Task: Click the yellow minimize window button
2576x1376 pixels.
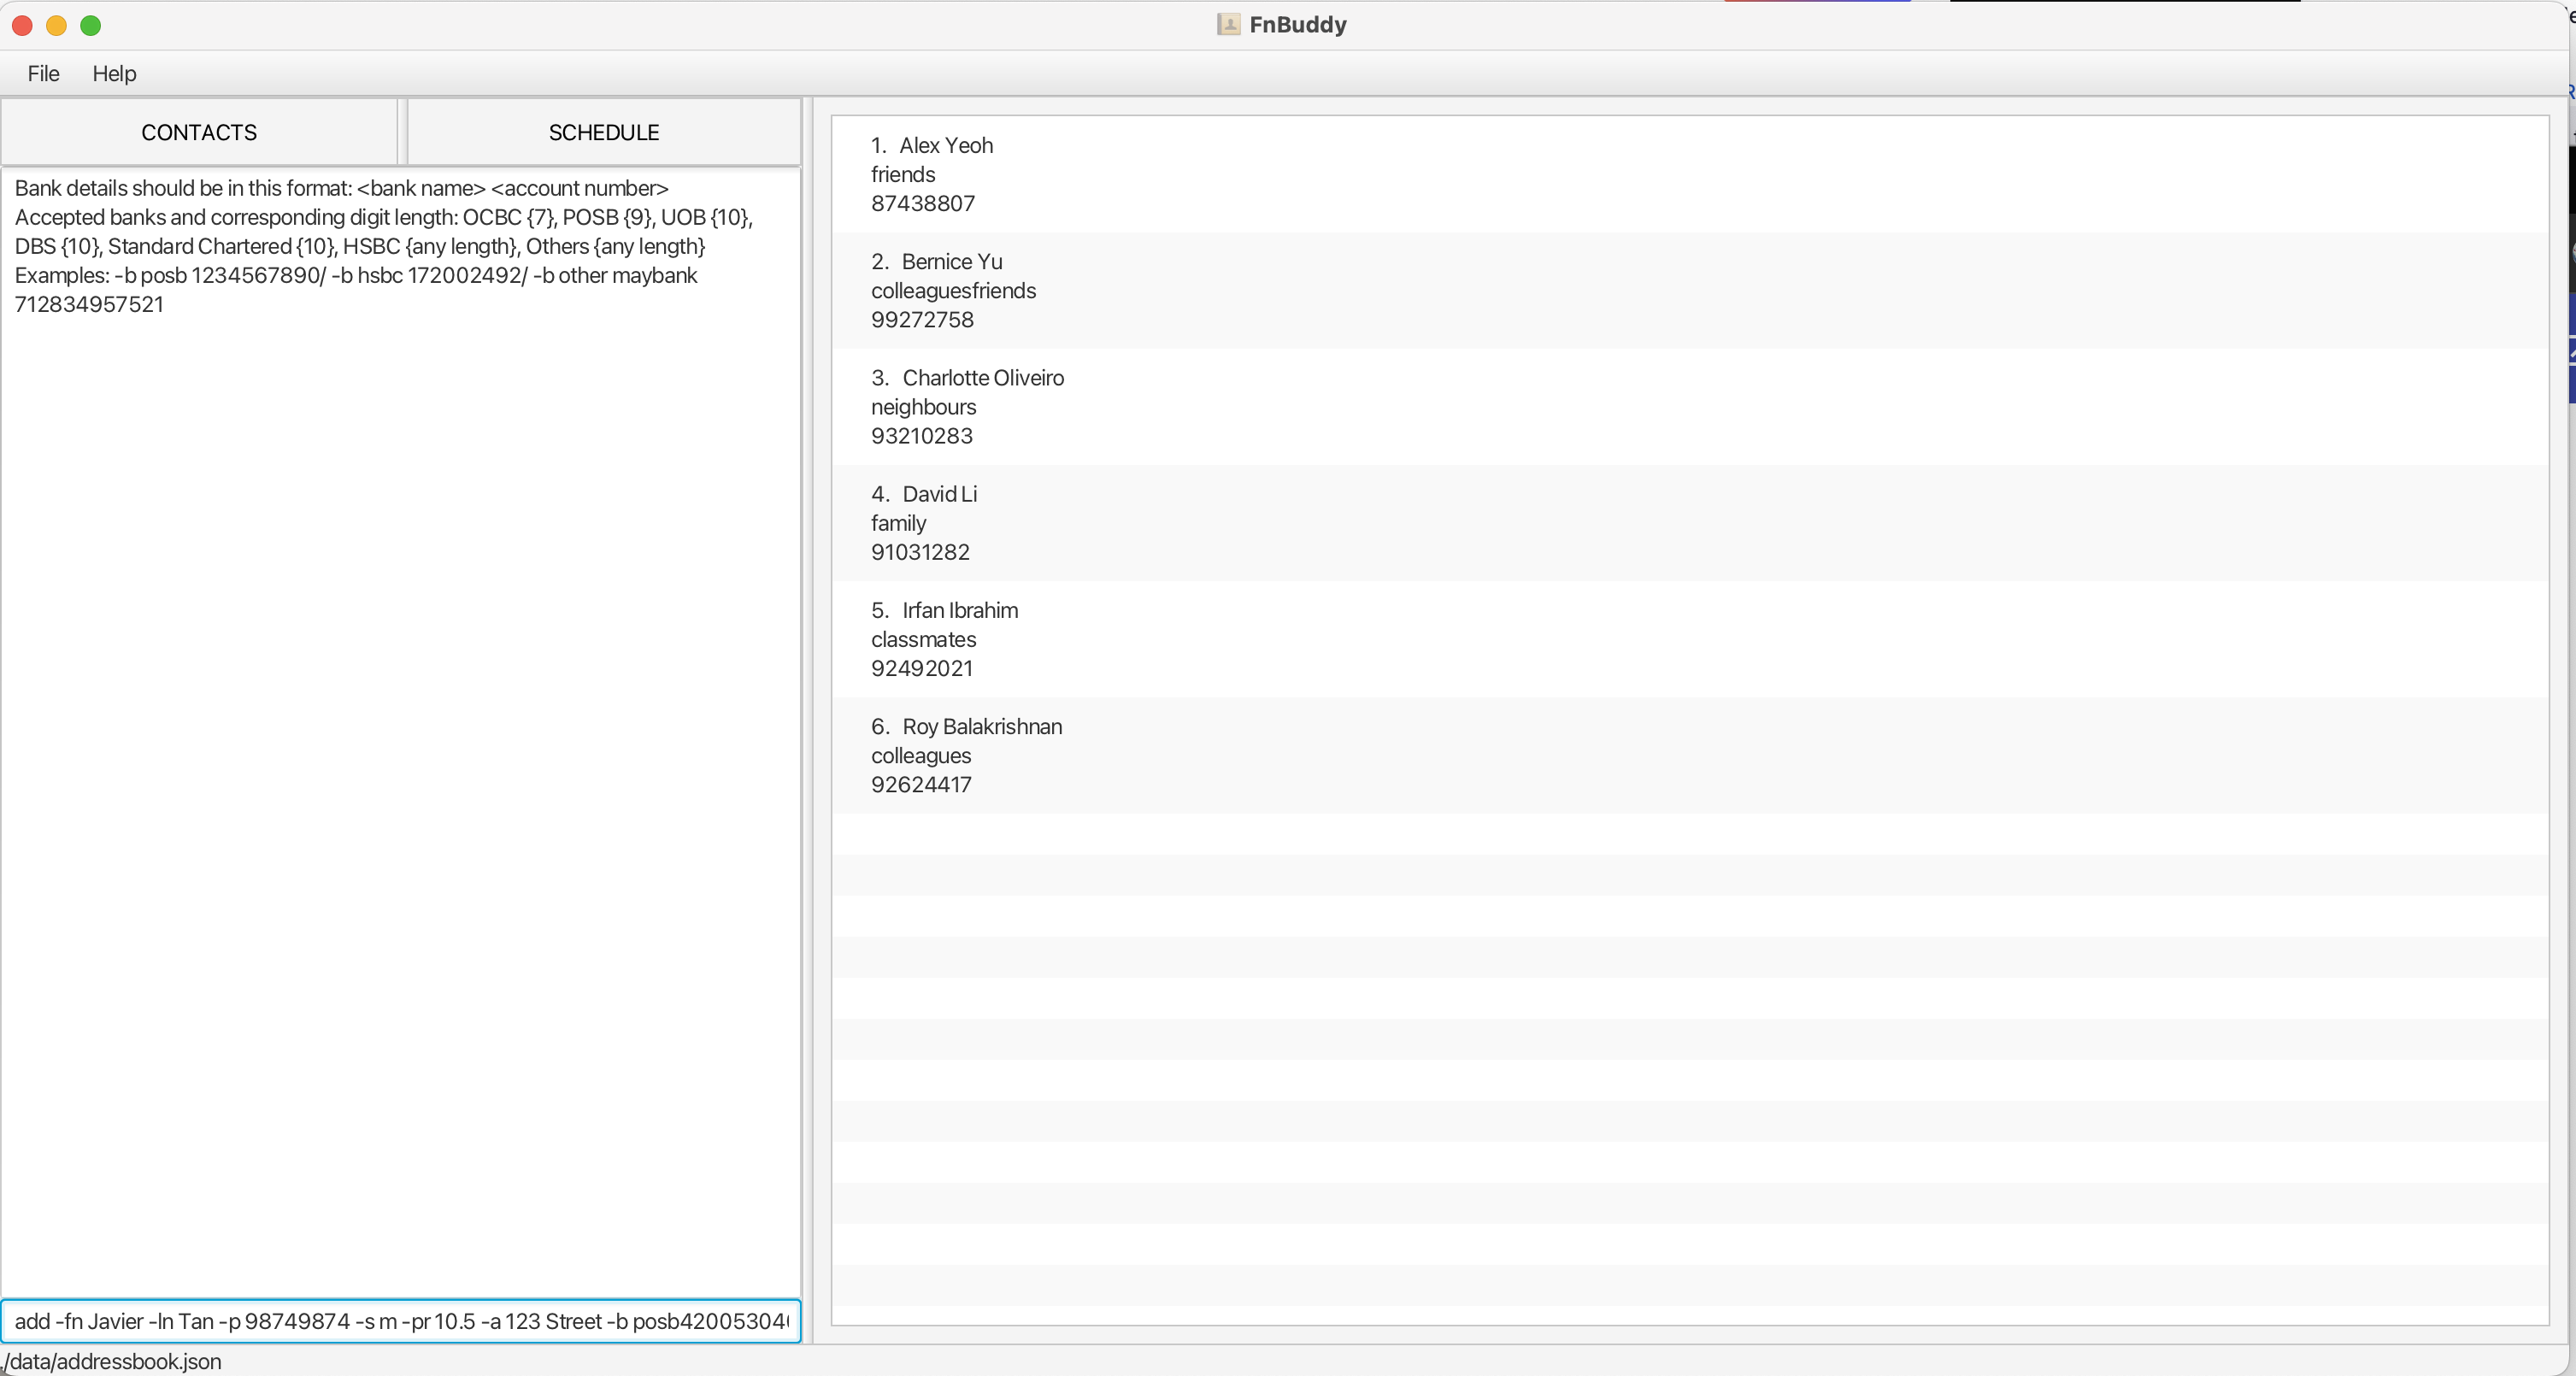Action: (56, 25)
